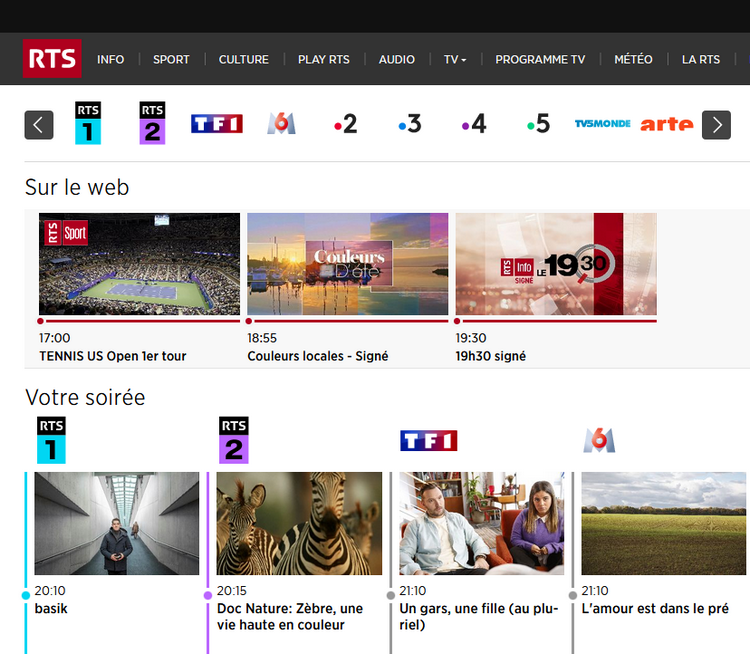Open the SPORT menu item

click(171, 59)
